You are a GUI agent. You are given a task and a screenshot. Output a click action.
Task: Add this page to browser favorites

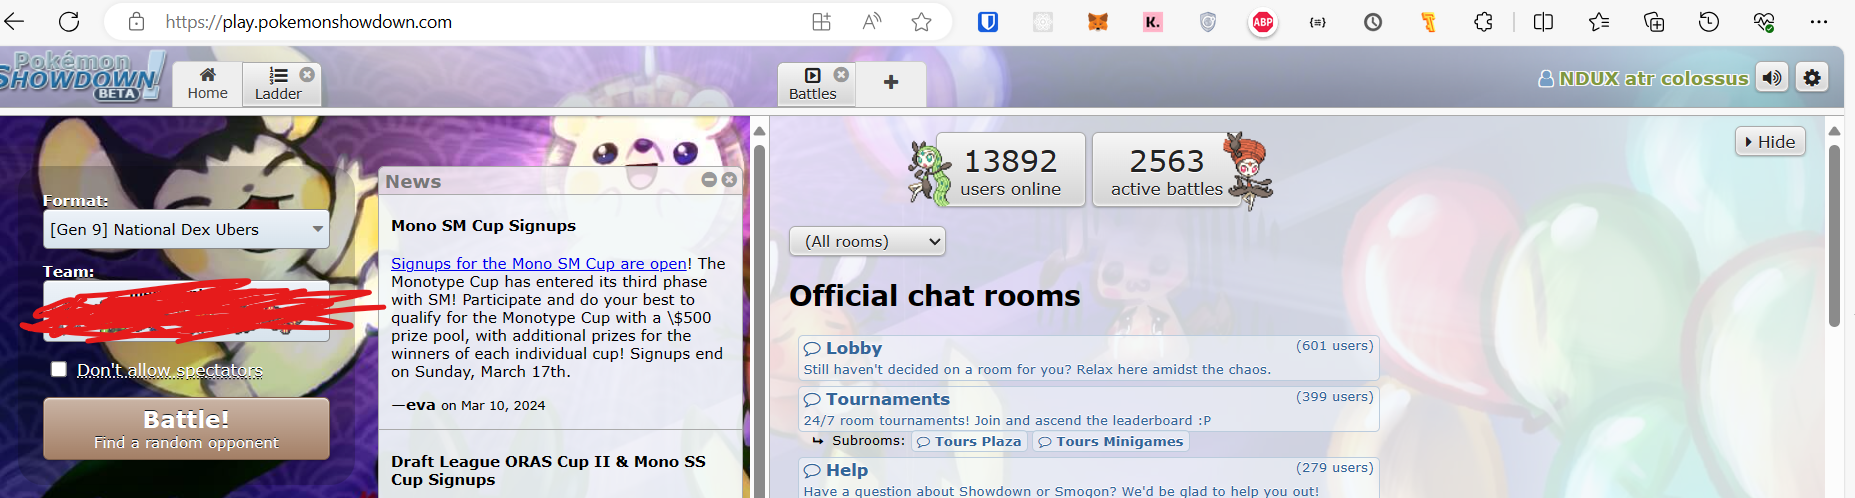(921, 22)
